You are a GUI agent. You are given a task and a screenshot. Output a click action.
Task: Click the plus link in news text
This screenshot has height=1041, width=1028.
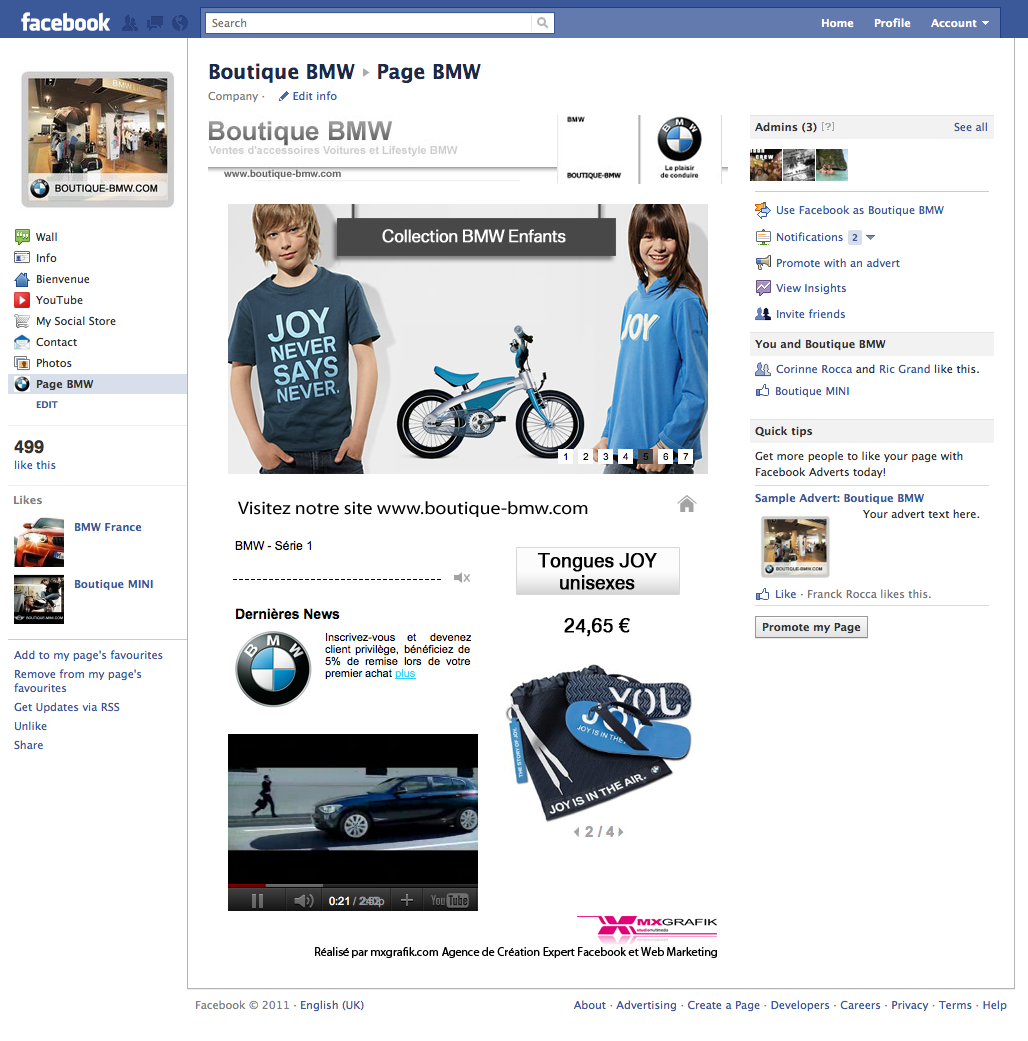[x=405, y=673]
